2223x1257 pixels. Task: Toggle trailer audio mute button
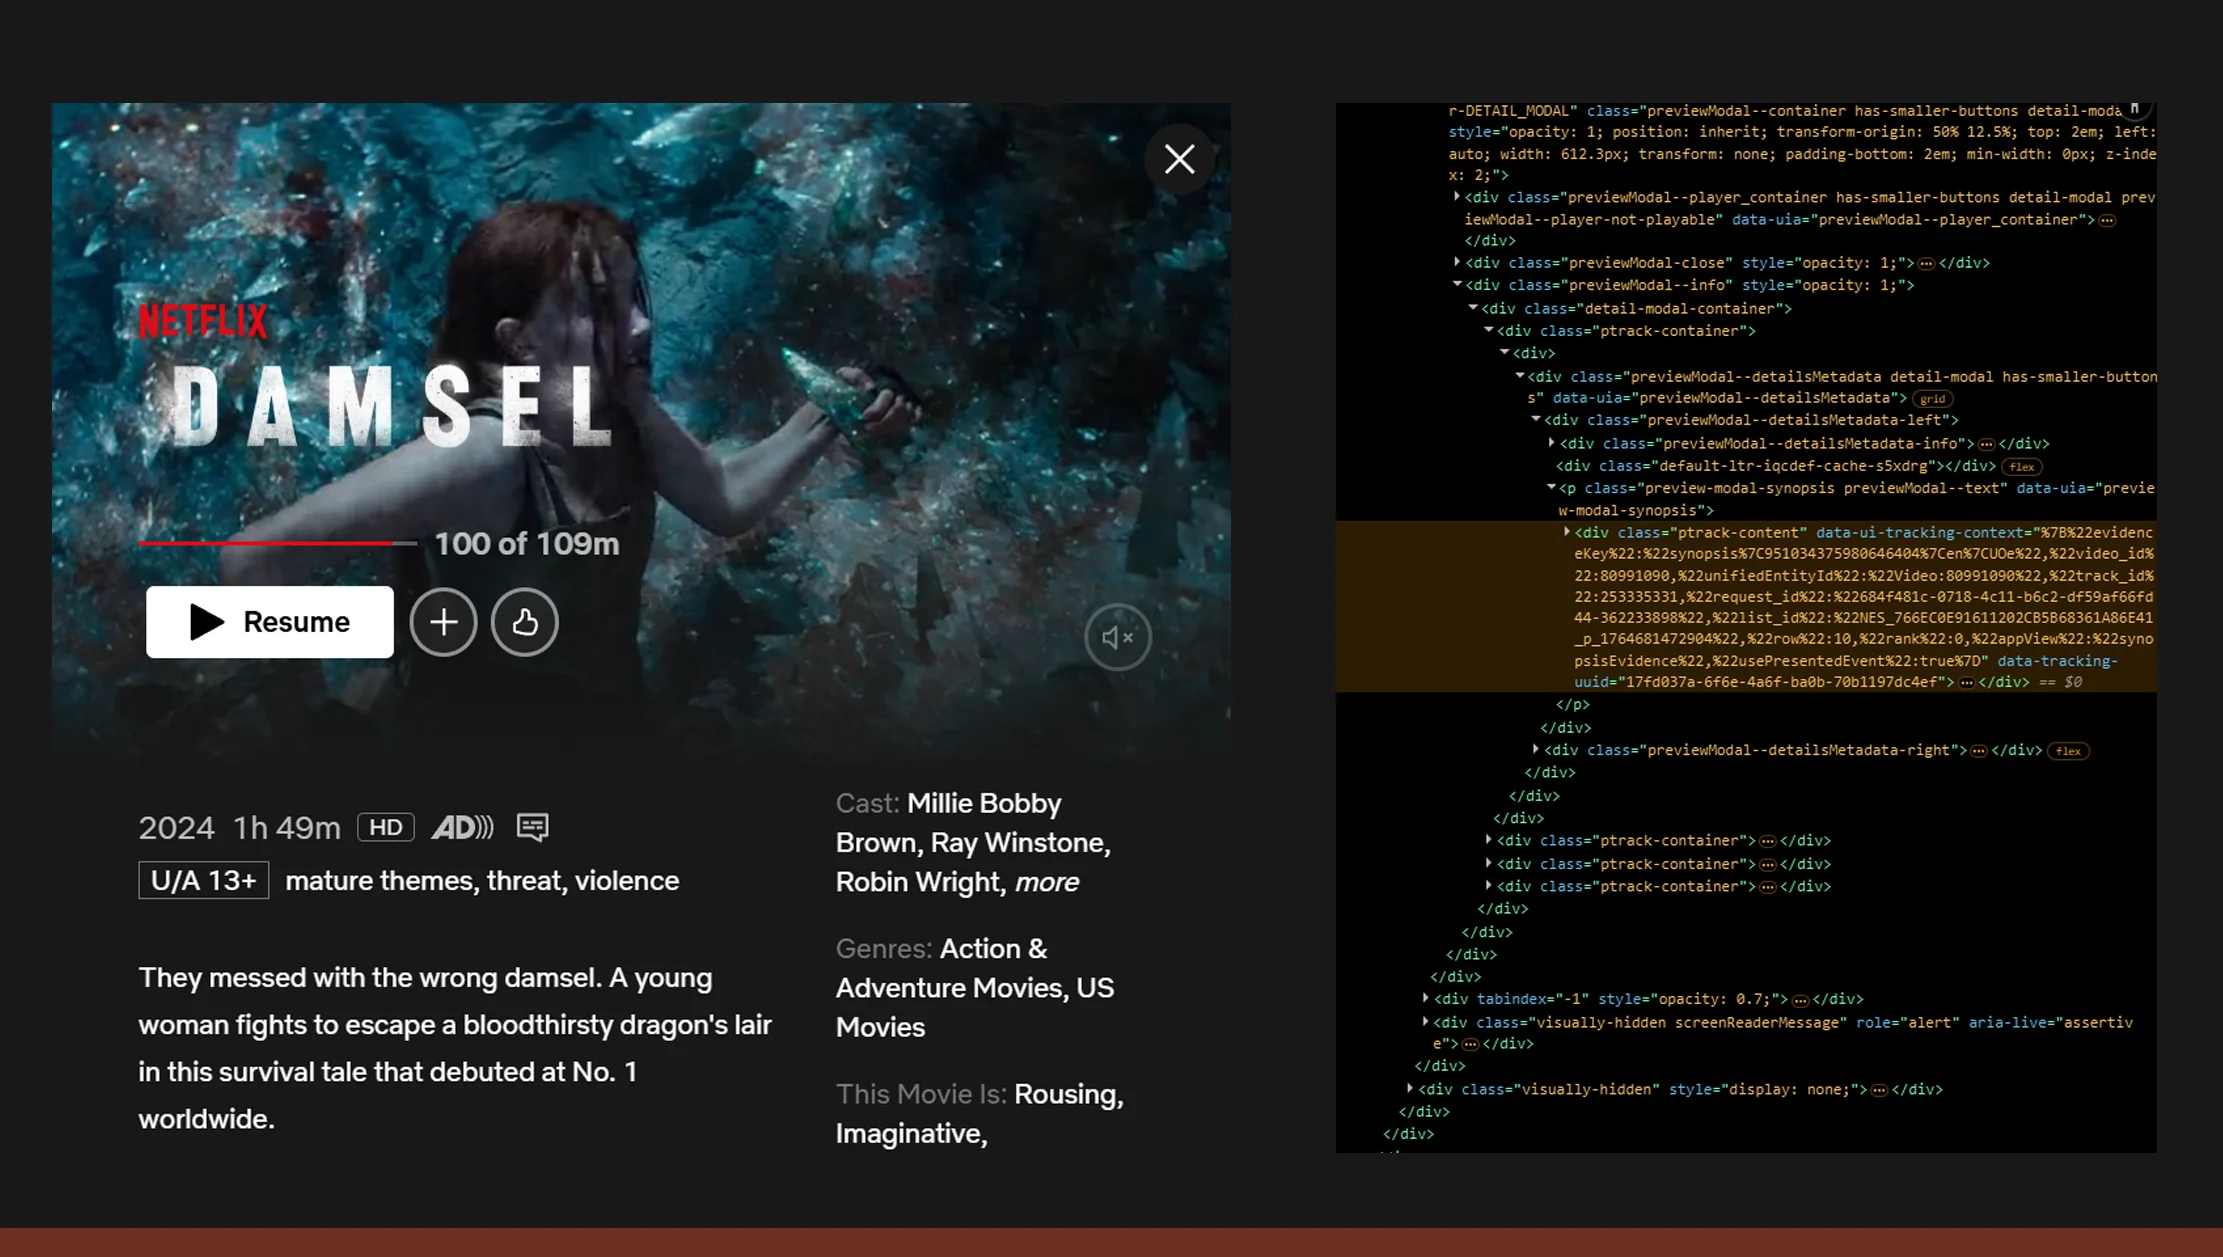tap(1117, 637)
